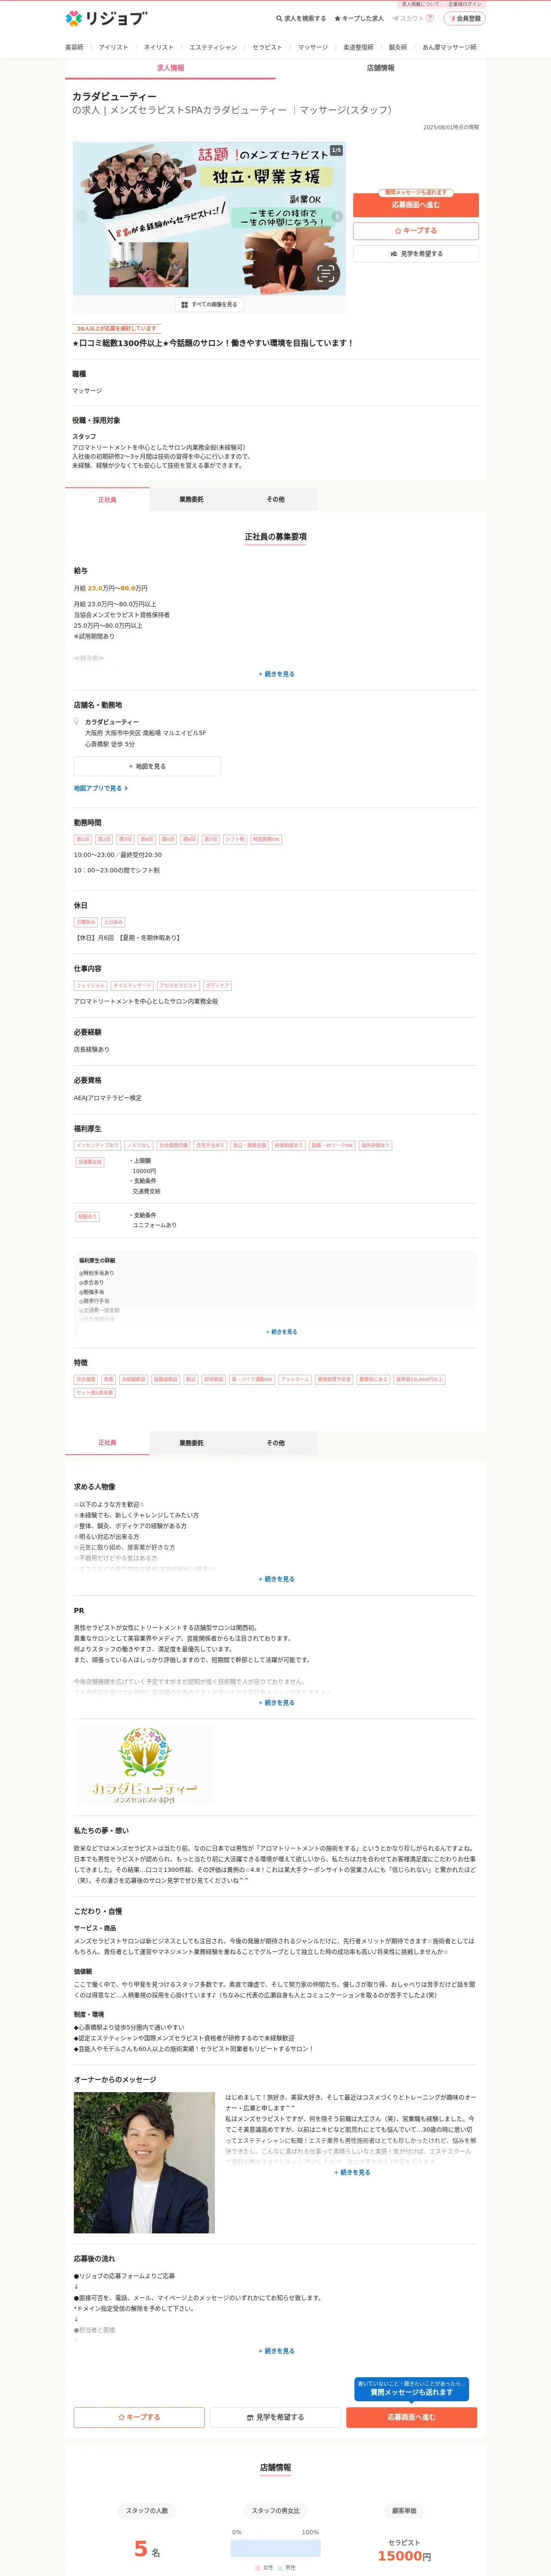Click スタッフの男女比 ratio bar
The height and width of the screenshot is (2576, 551).
275,2548
